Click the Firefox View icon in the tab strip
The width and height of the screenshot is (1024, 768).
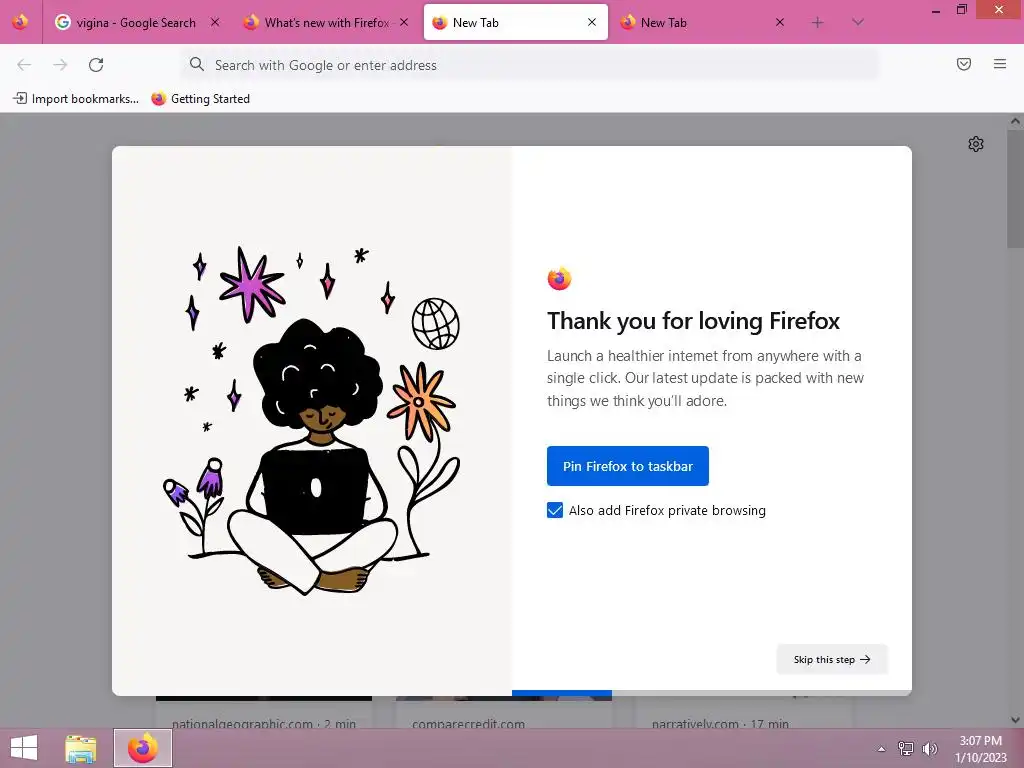tap(20, 22)
